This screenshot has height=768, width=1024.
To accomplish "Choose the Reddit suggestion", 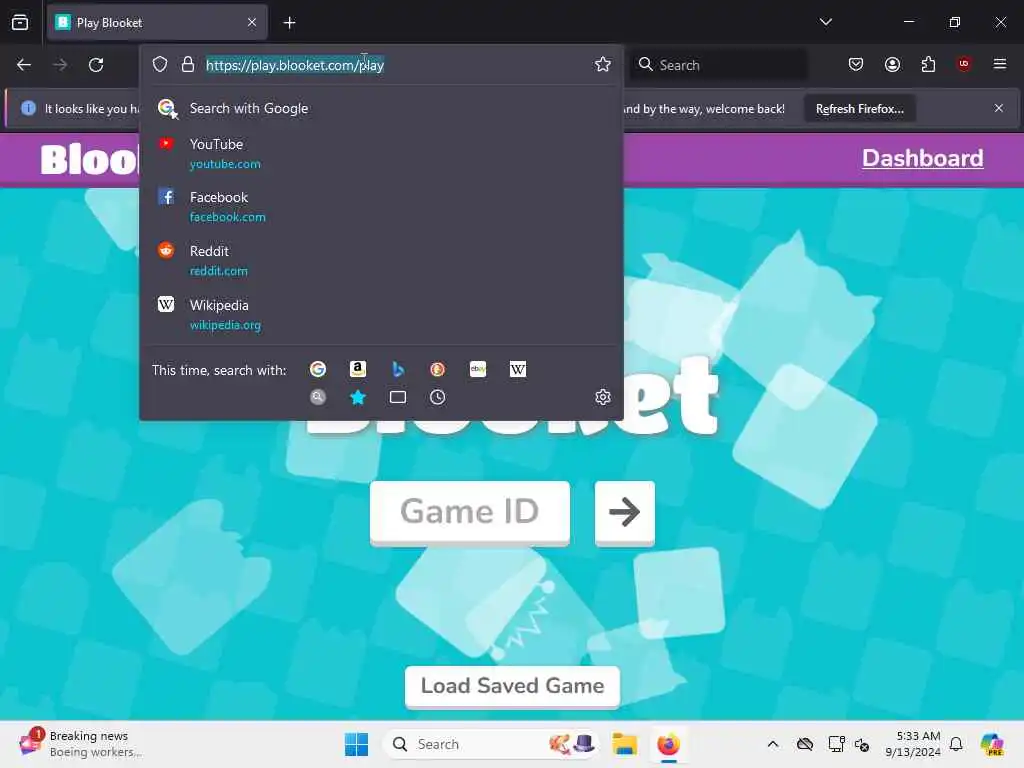I will coord(381,261).
